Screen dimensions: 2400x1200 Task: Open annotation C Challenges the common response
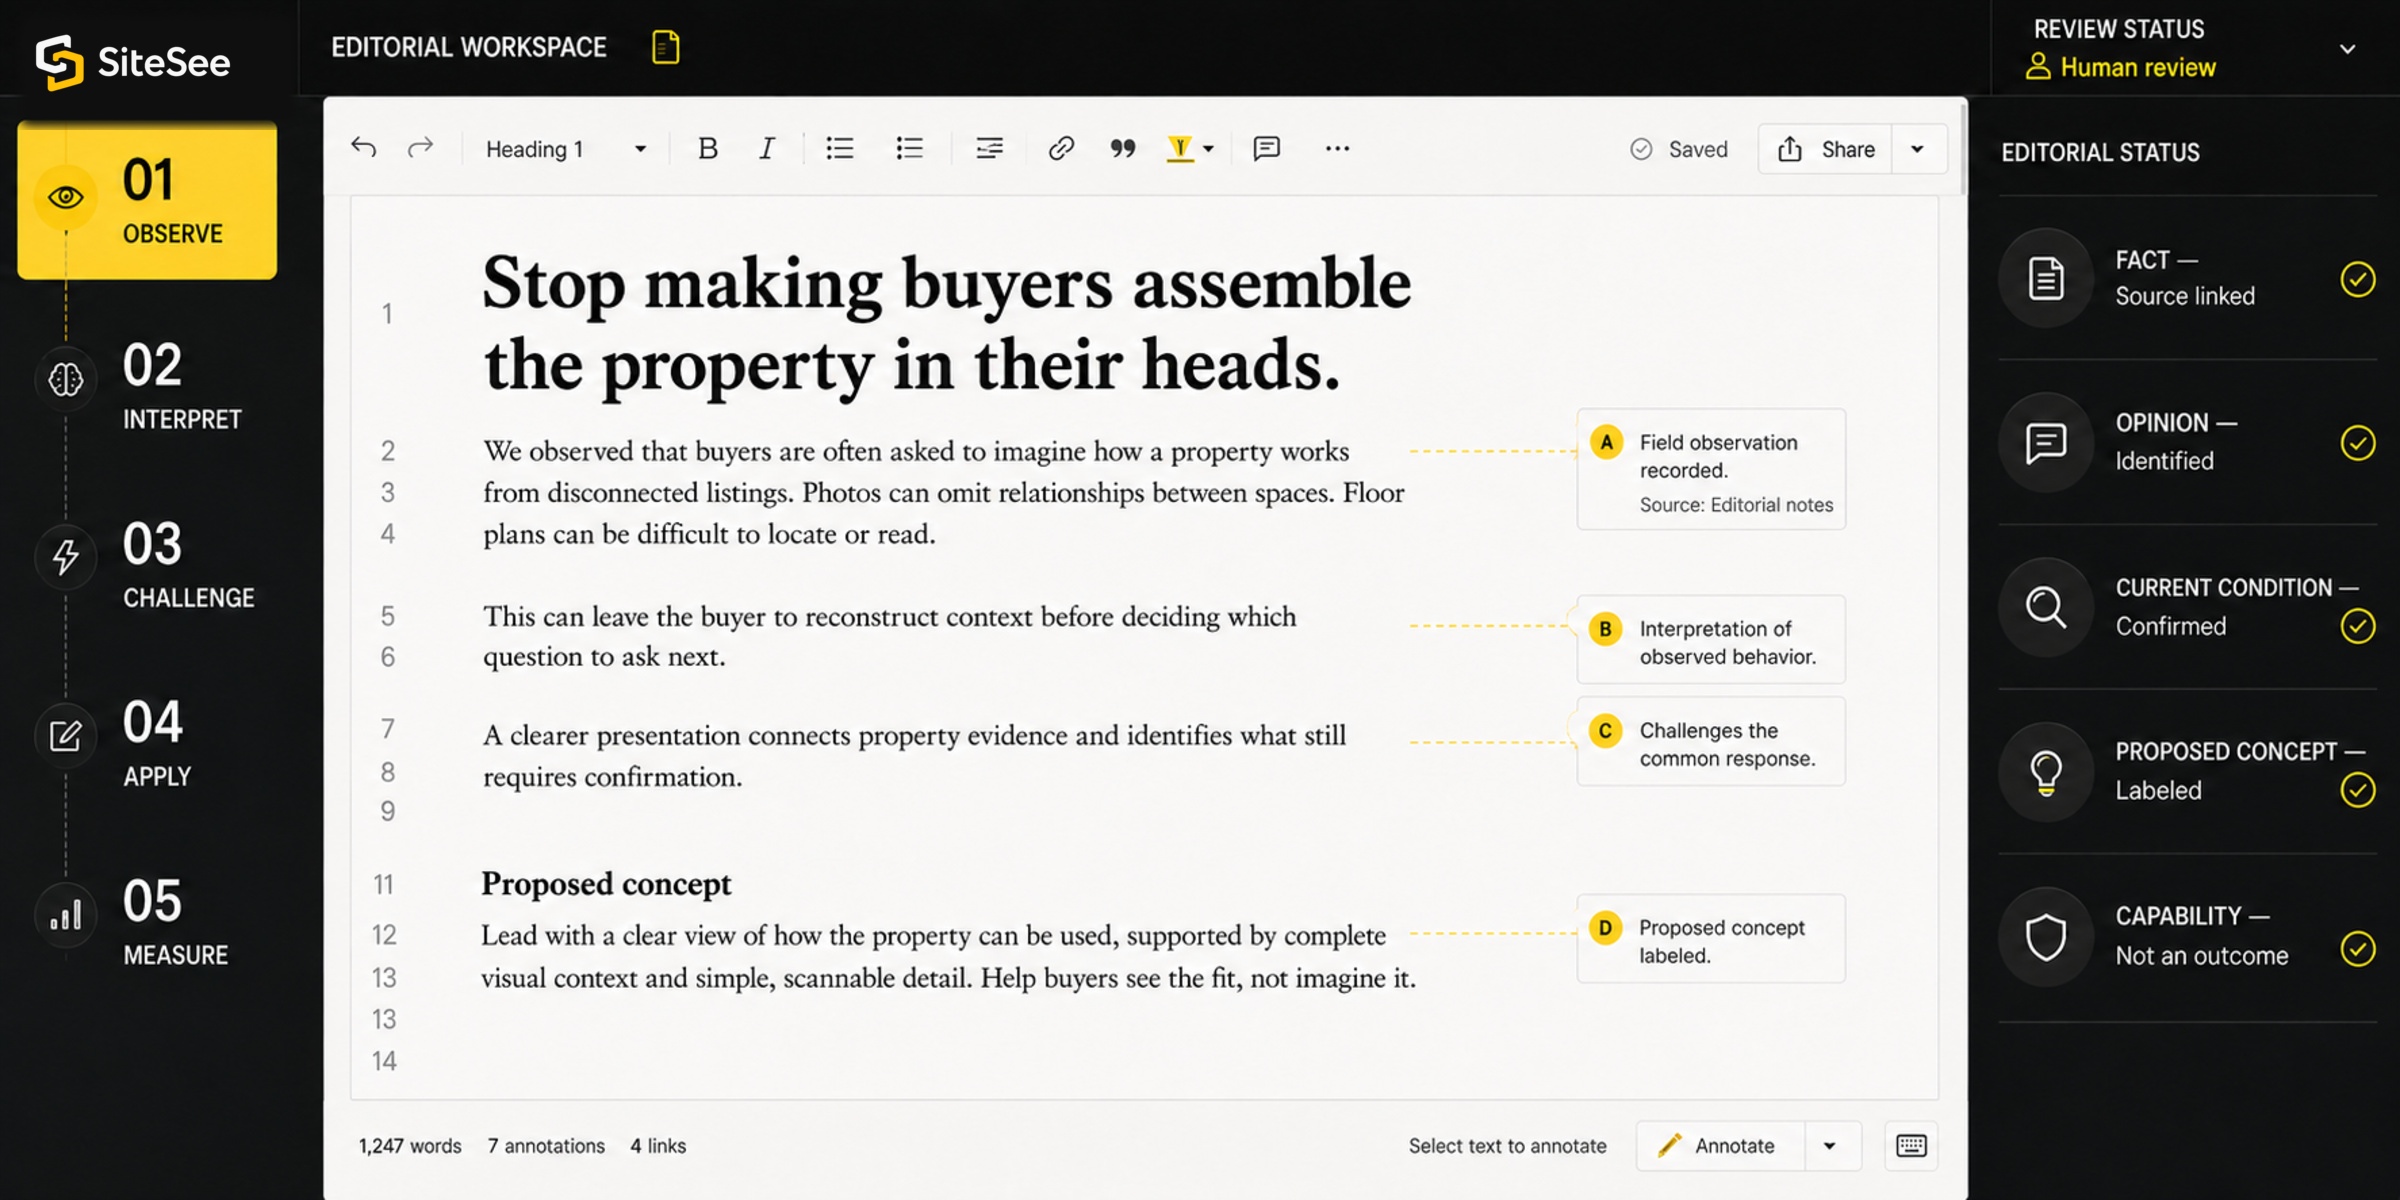[x=1712, y=742]
